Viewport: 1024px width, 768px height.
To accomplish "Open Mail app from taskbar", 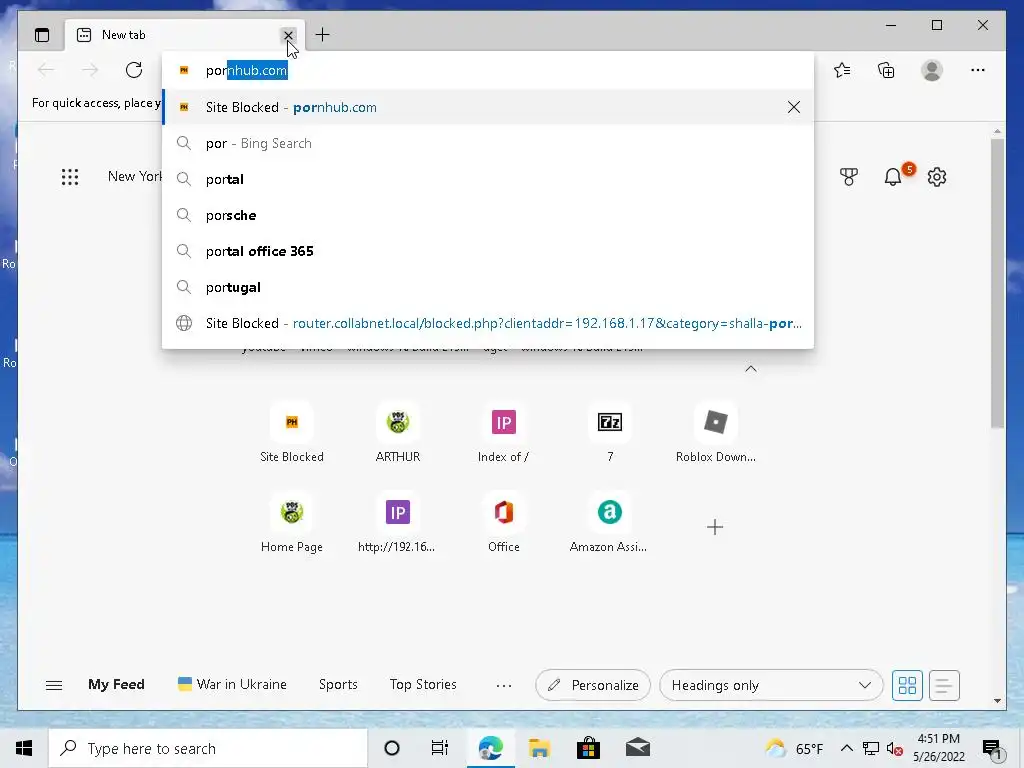I will pyautogui.click(x=638, y=748).
